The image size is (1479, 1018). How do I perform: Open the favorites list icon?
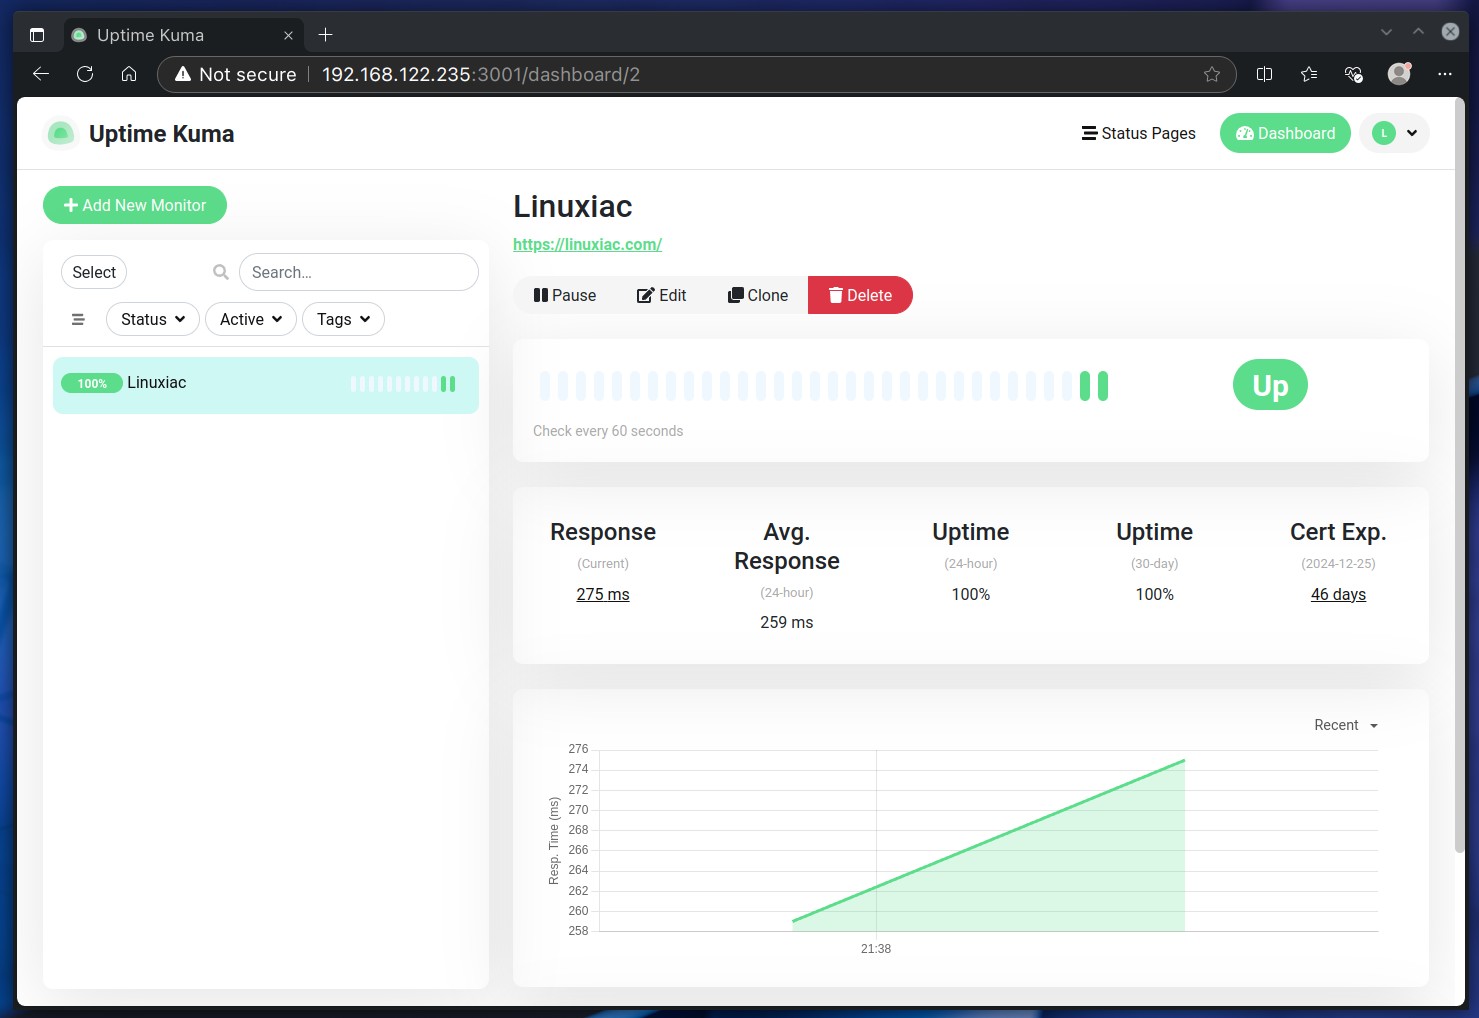pyautogui.click(x=1309, y=74)
